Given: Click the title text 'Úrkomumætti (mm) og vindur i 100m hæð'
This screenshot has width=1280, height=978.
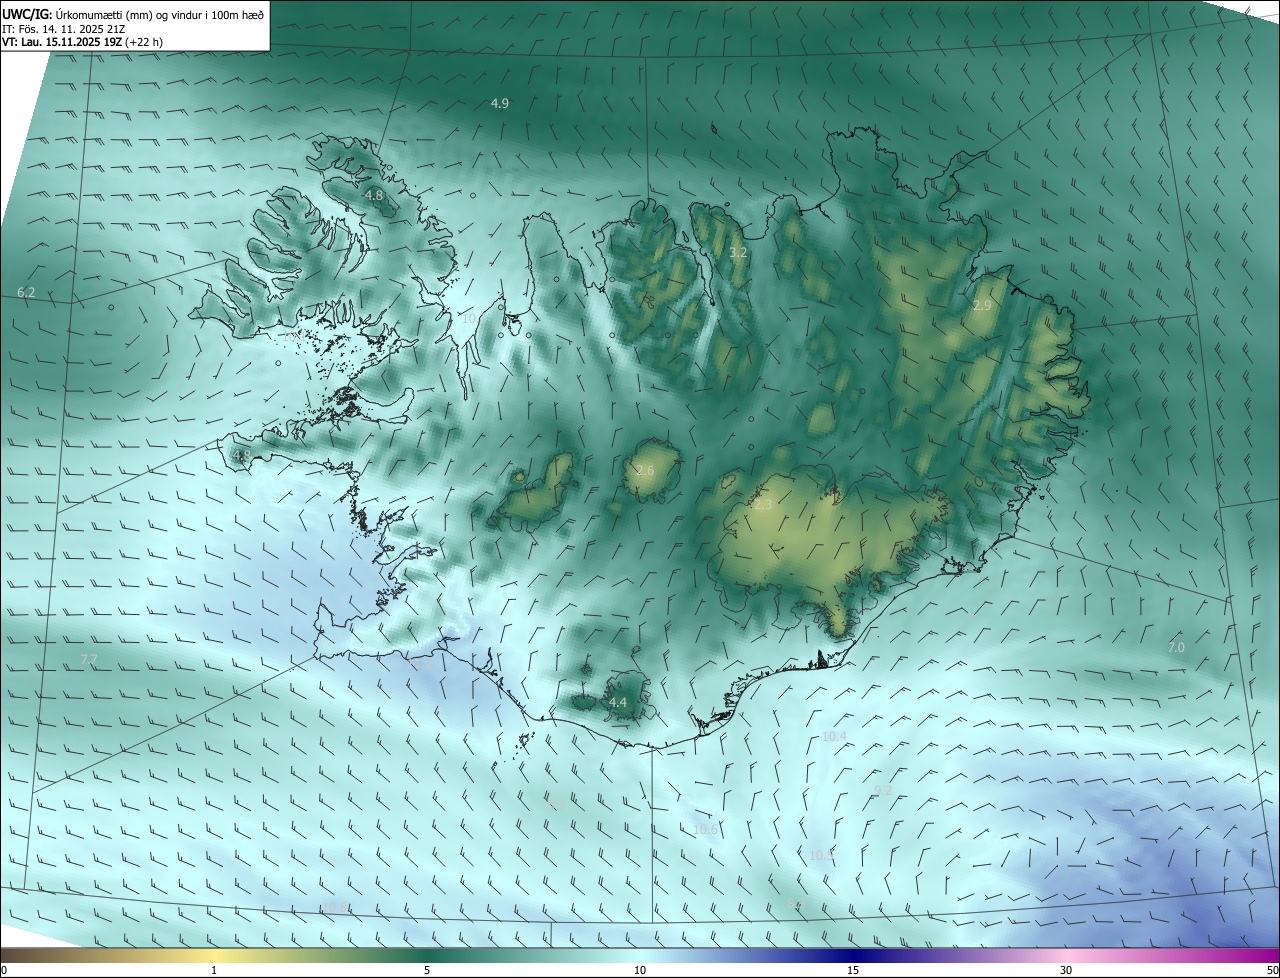Looking at the screenshot, I should [160, 14].
